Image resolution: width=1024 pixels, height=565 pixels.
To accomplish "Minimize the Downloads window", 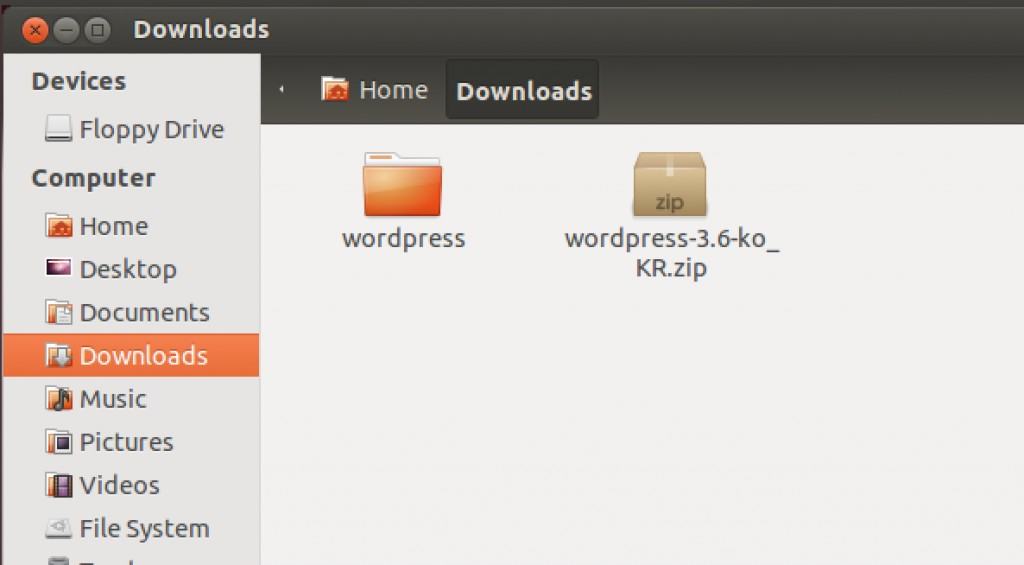I will 66,30.
